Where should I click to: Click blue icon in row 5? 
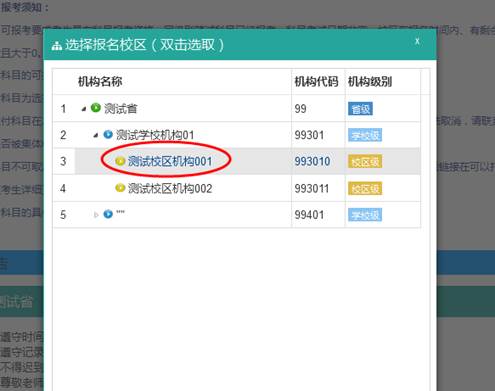click(x=108, y=214)
